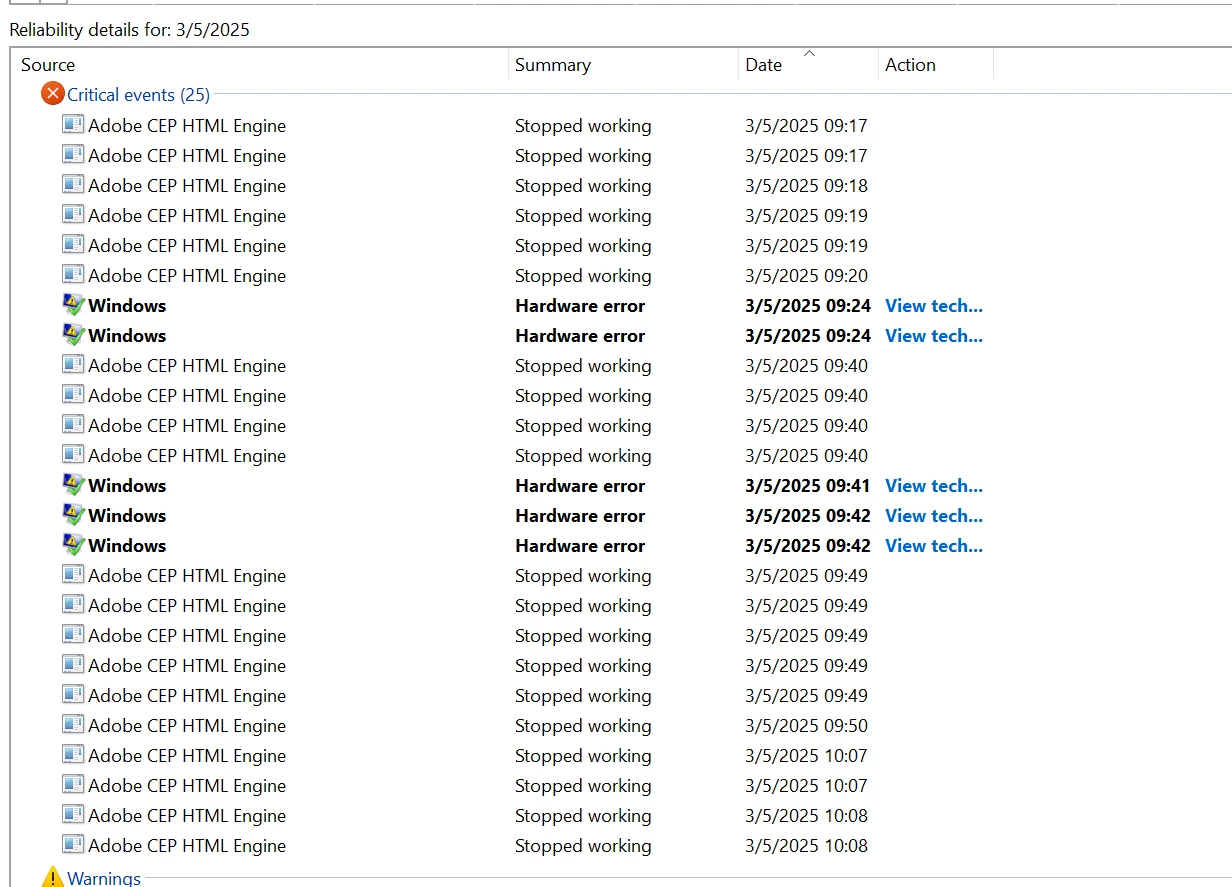Expand the Warnings group label

click(x=104, y=878)
